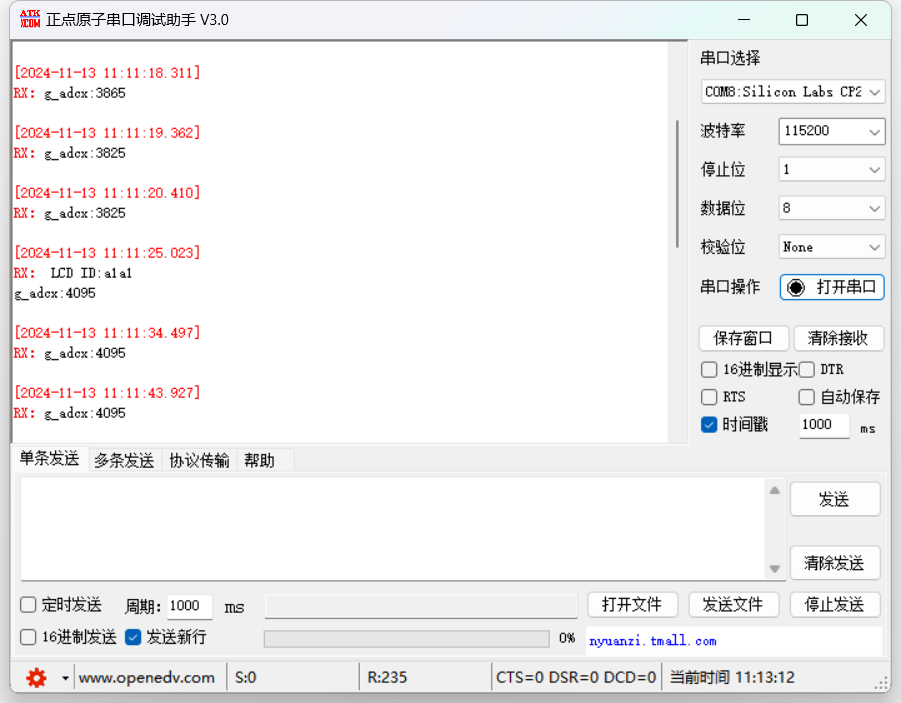Image resolution: width=901 pixels, height=703 pixels.
Task: Click the timestamp [2024-11-13 11:11:43.927]
Action: 107,393
